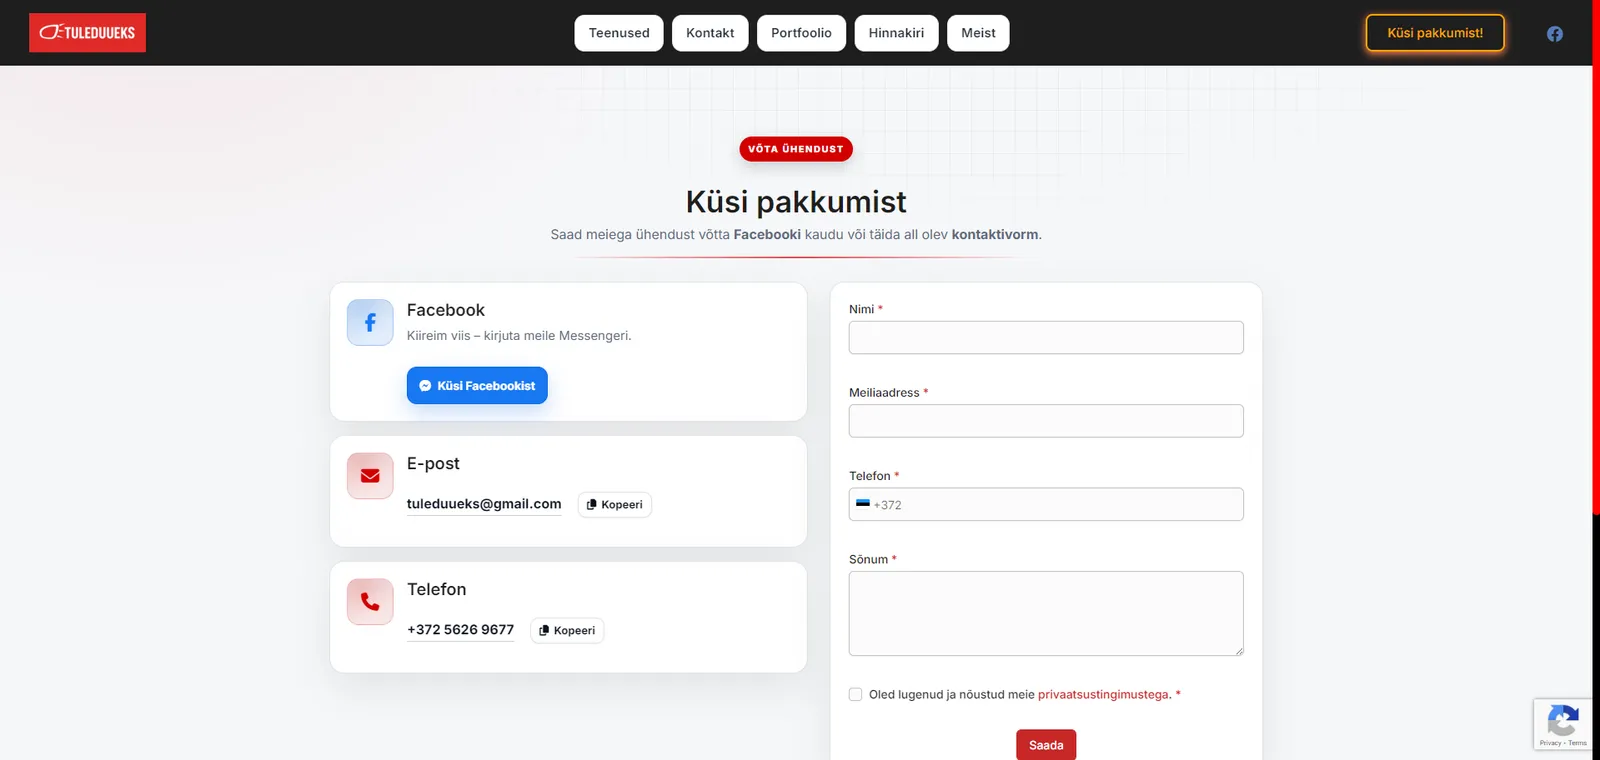Copy the phone number with Kopeeri
1600x760 pixels.
[567, 631]
